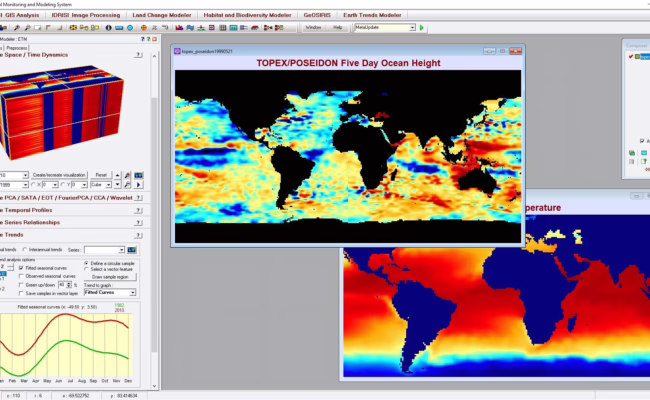Open help for Trends panel
Screen dimensions: 650x400
click(138, 235)
